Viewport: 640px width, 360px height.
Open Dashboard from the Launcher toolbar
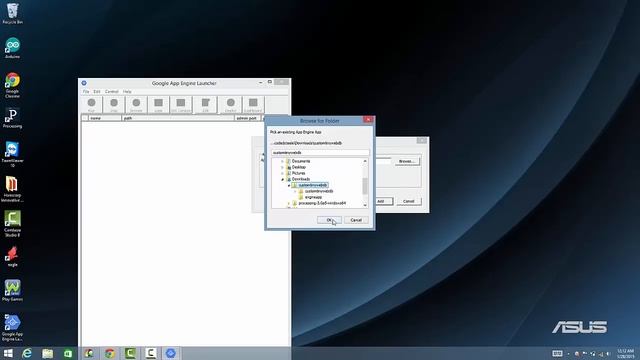[253, 104]
